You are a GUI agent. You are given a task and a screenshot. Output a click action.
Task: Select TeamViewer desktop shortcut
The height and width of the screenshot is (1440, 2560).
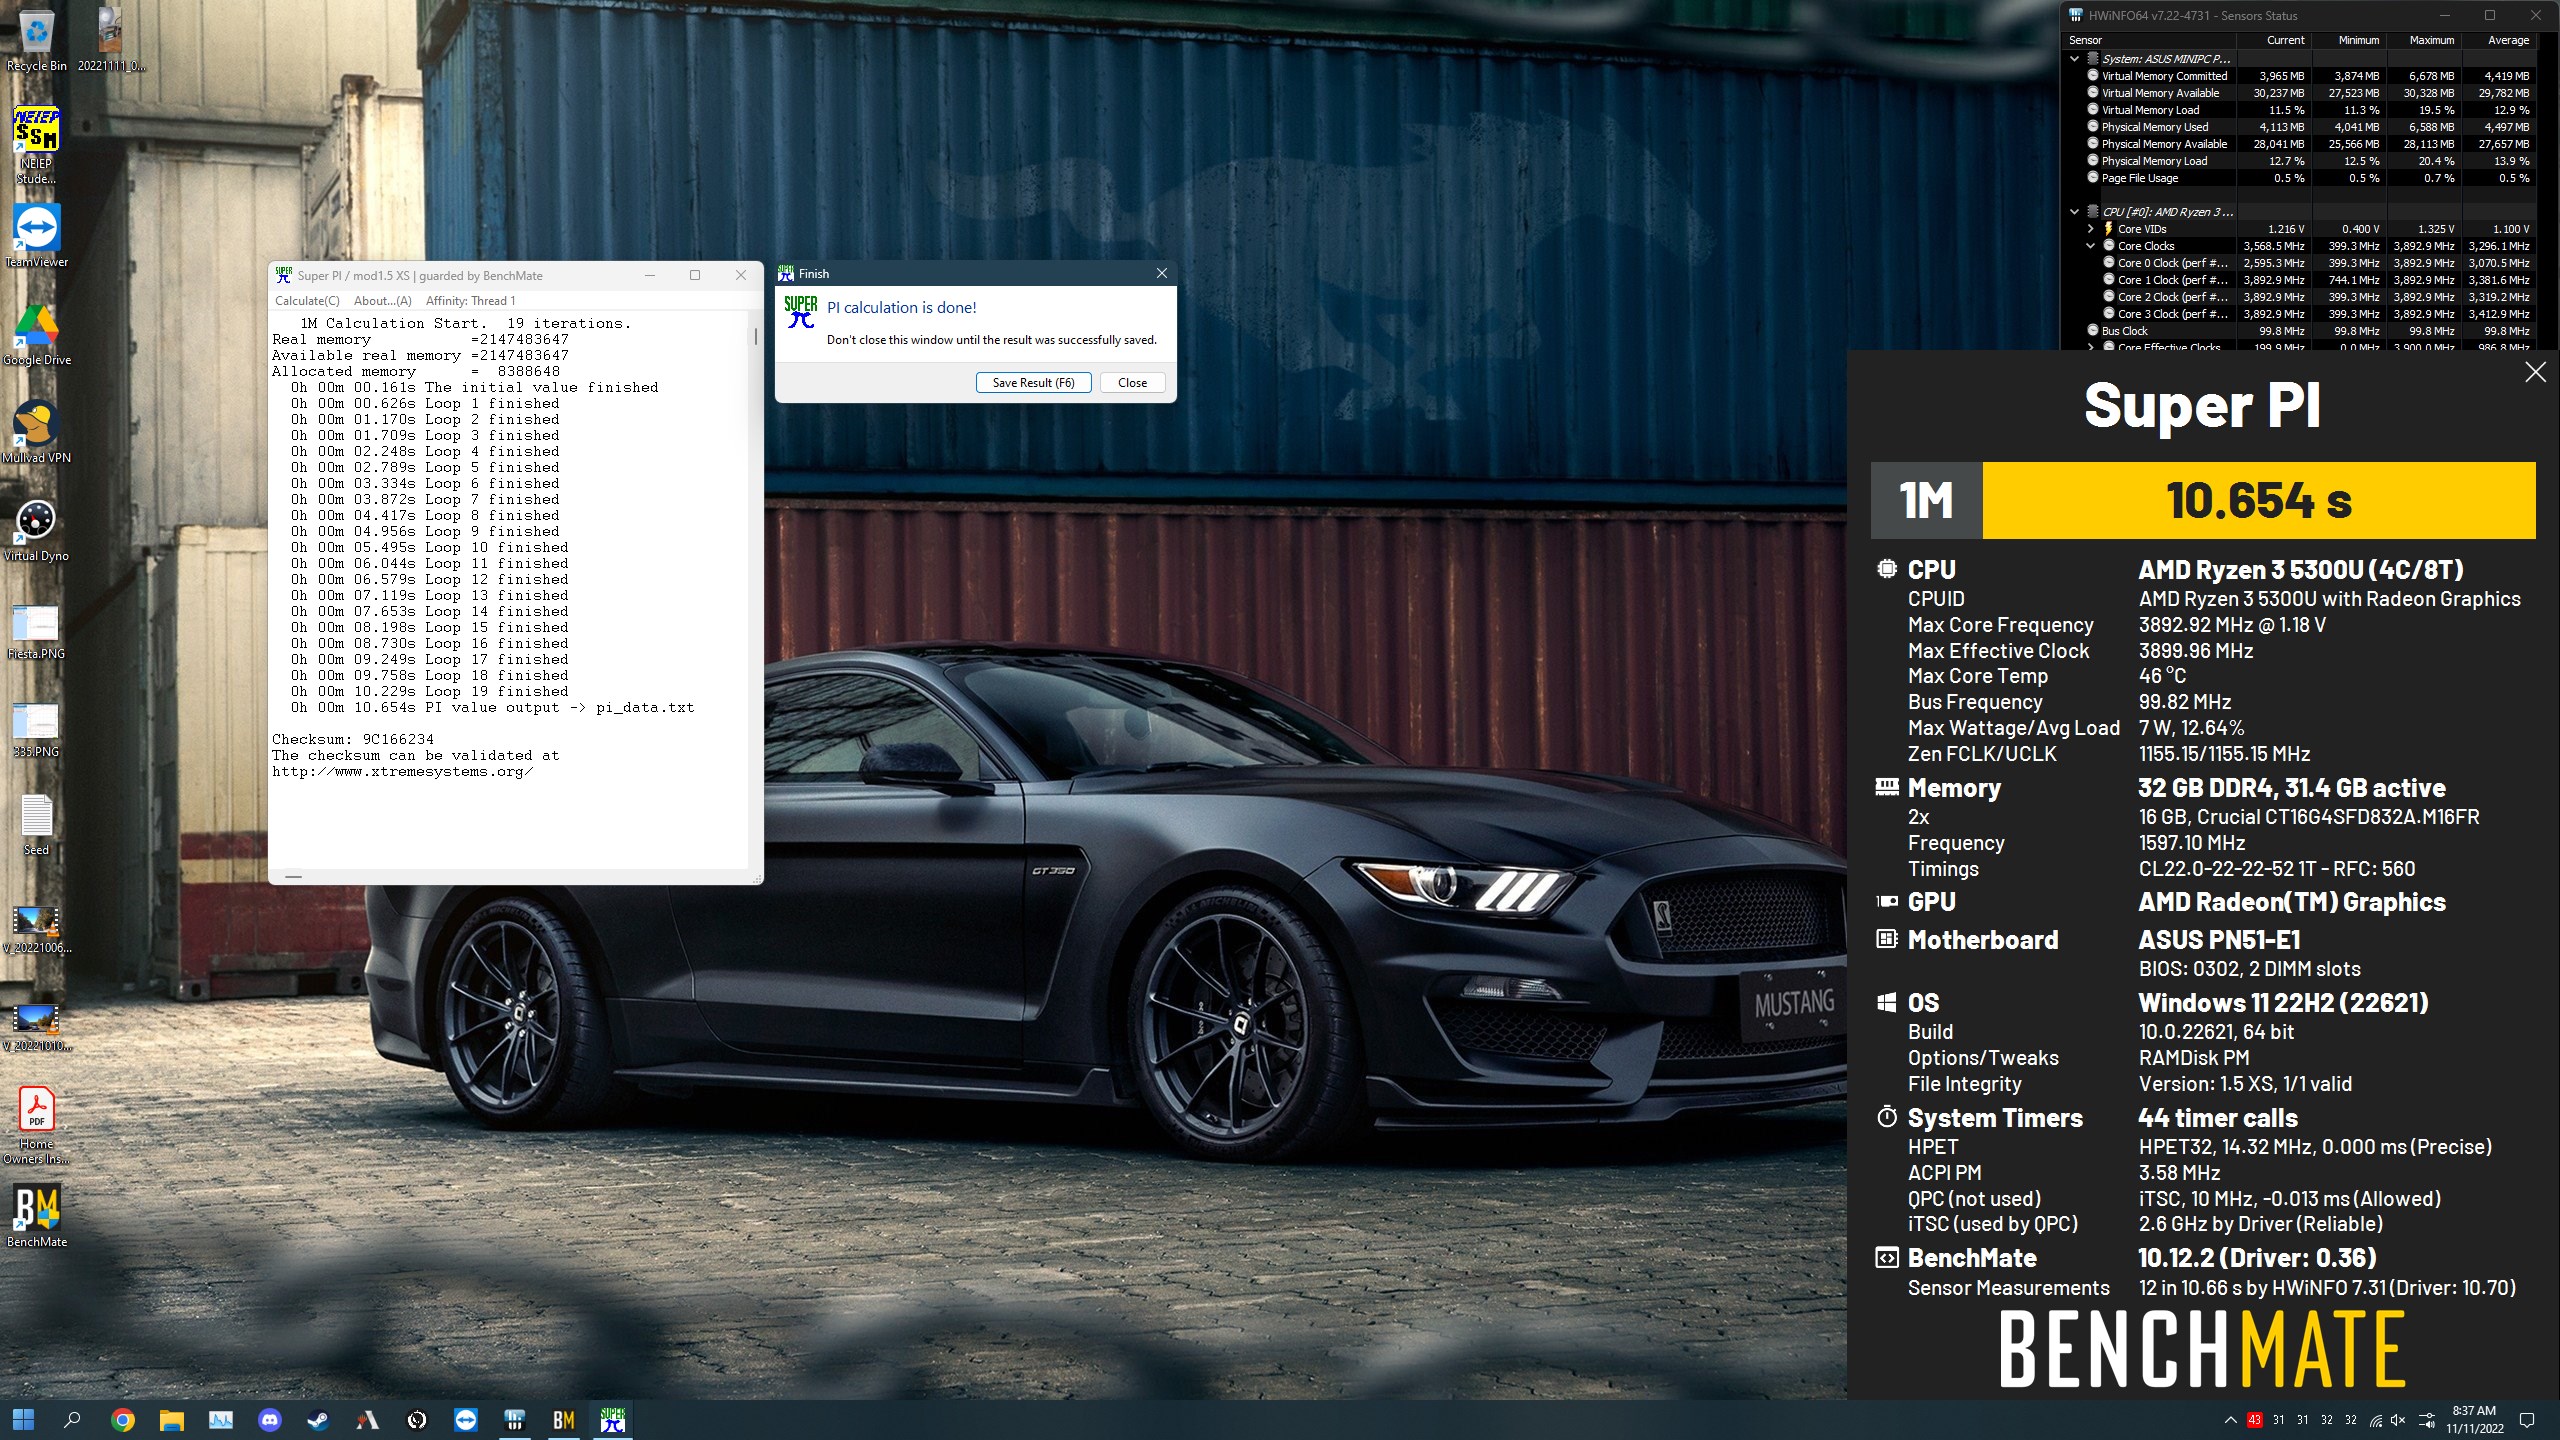click(36, 236)
